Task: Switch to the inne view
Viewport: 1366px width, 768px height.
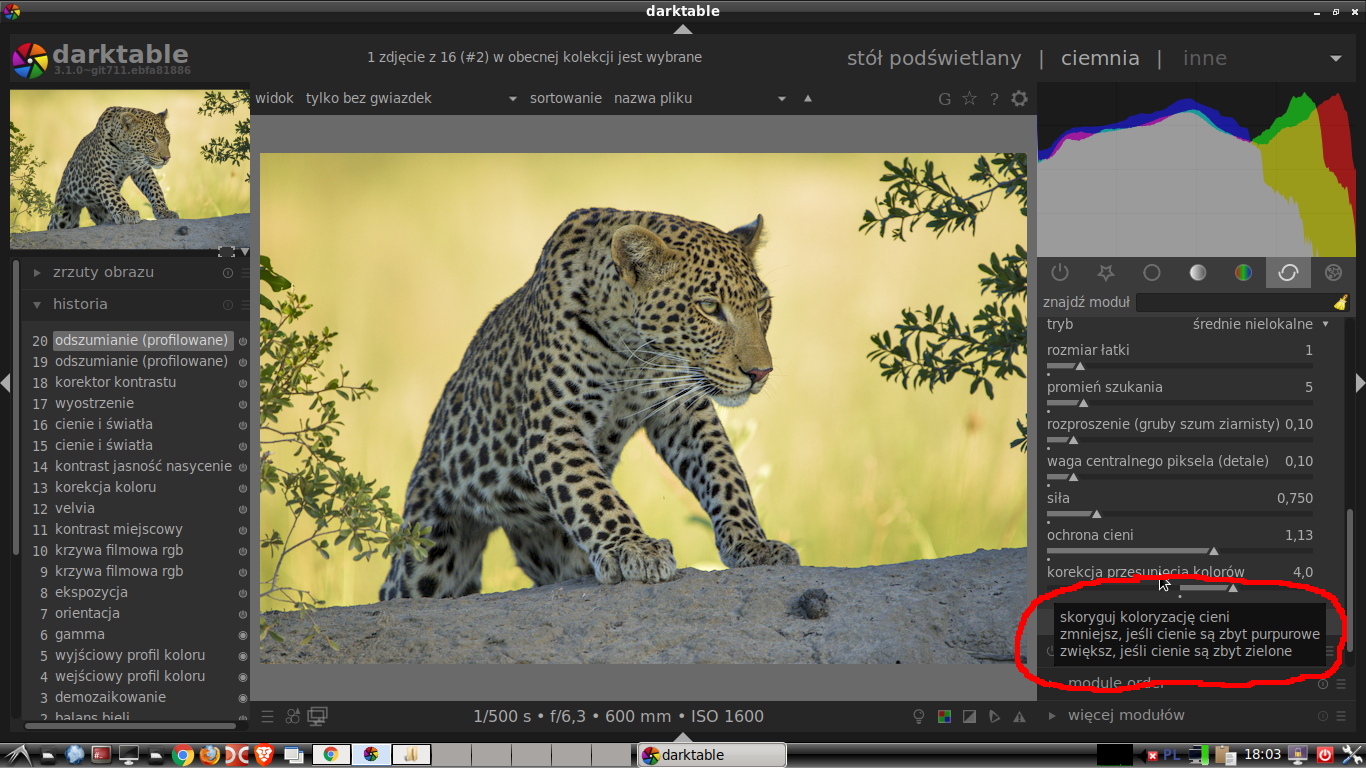Action: click(1204, 58)
